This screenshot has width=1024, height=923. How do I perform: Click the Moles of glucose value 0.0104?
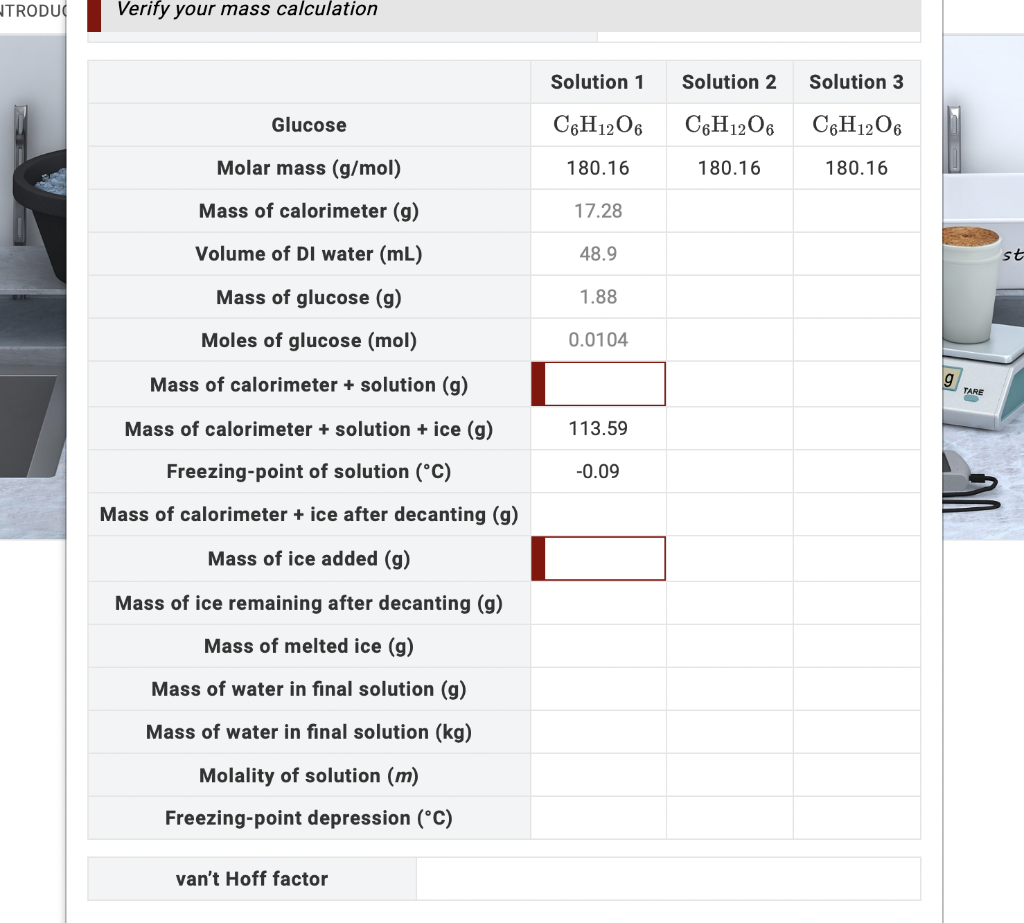coord(598,340)
